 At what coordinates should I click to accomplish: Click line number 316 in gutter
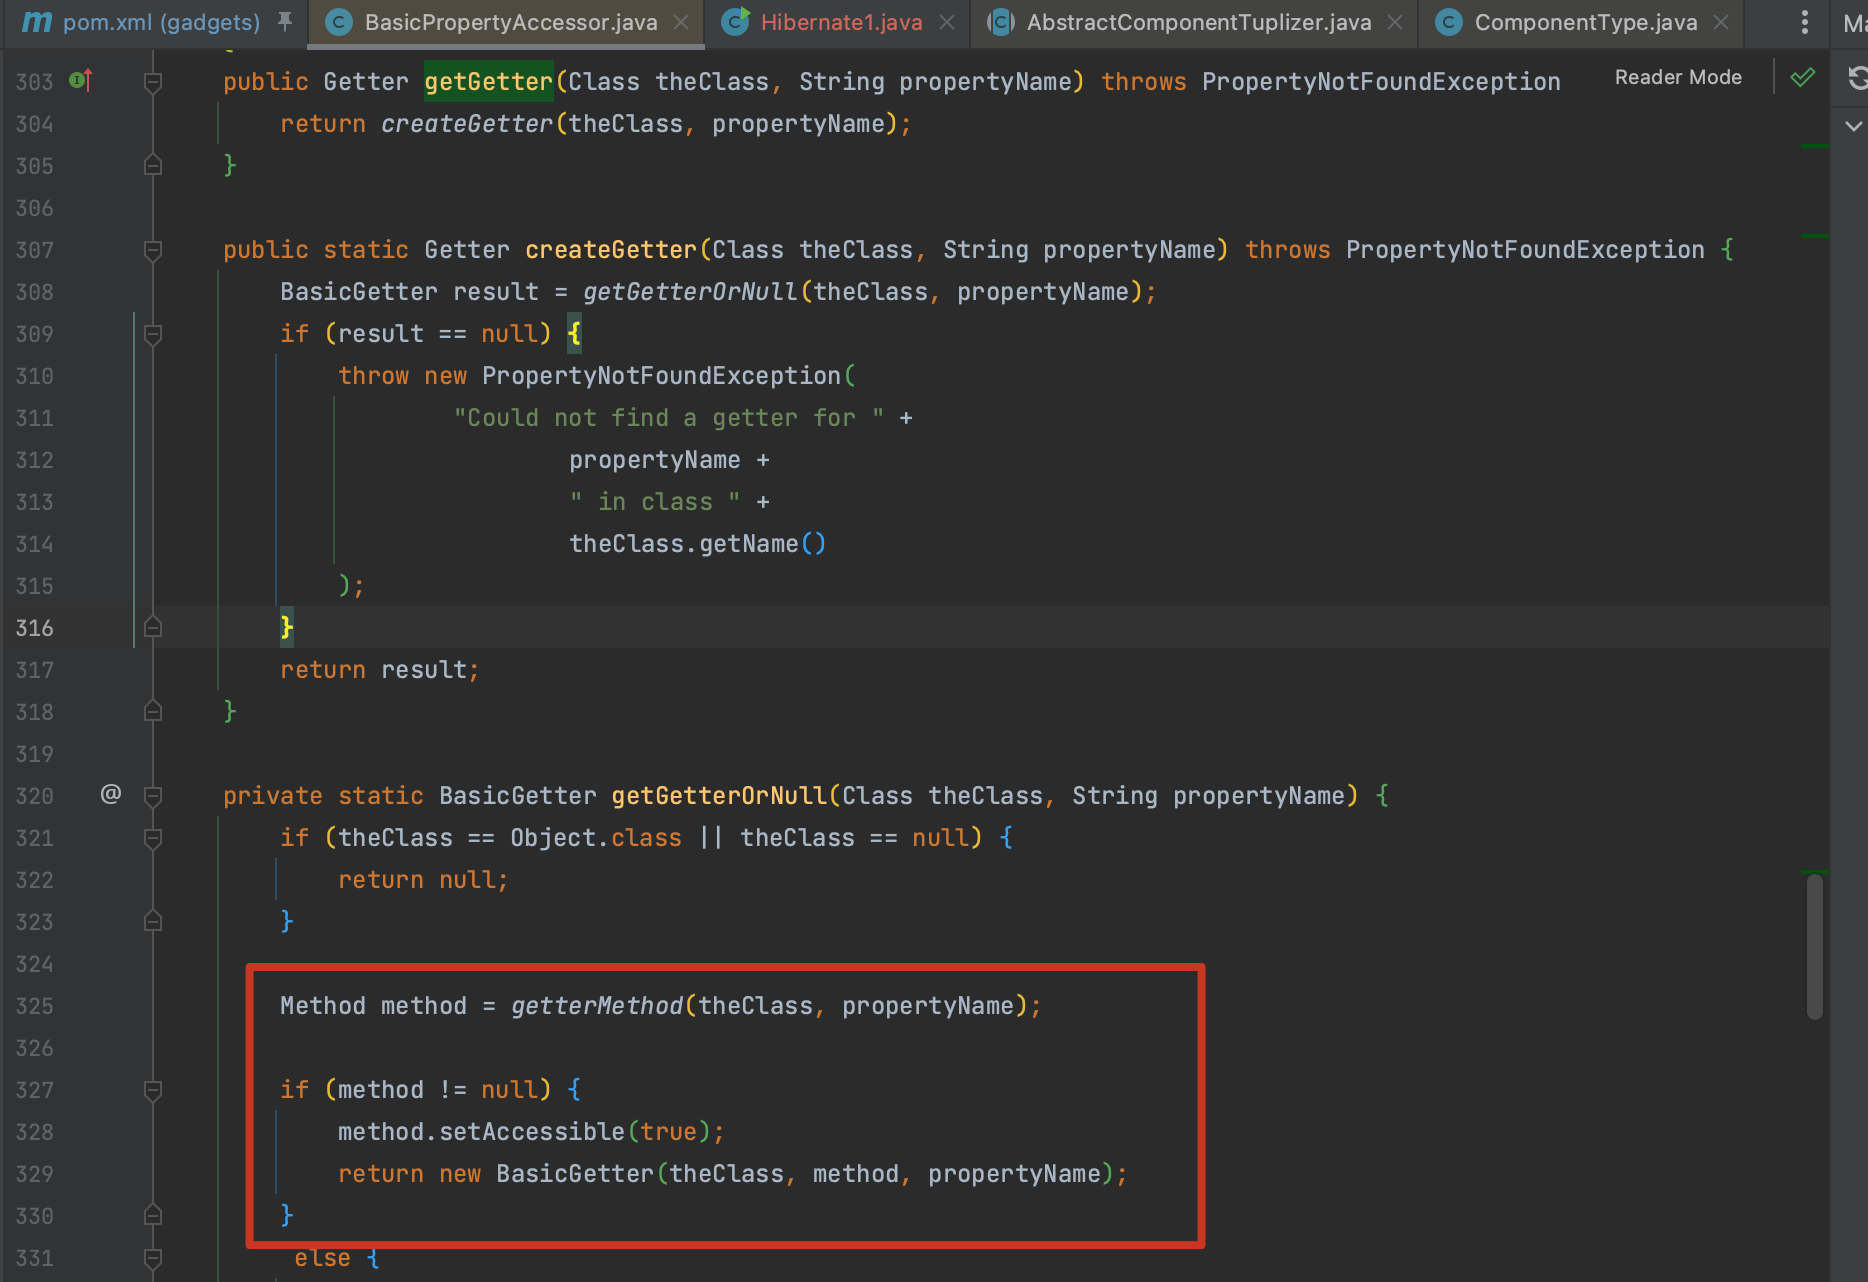(x=35, y=628)
